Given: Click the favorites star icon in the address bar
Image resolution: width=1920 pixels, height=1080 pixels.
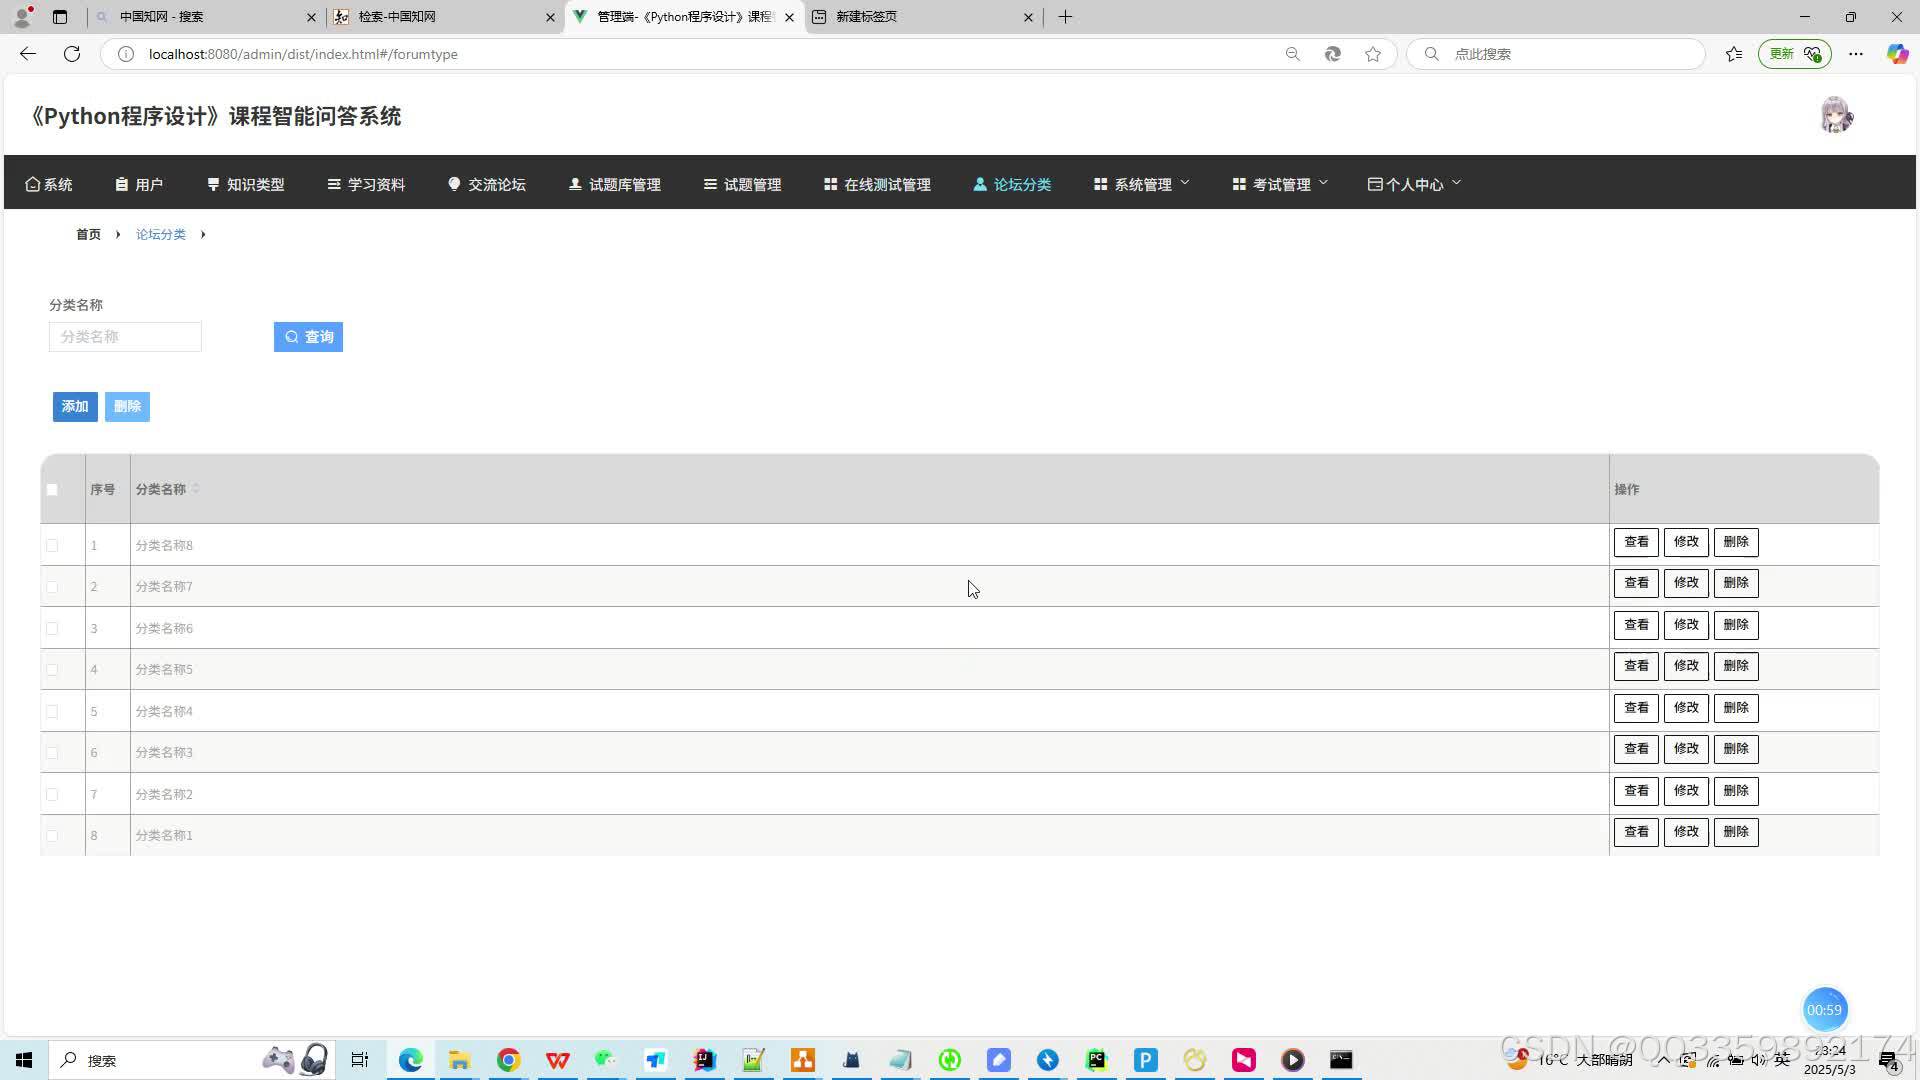Looking at the screenshot, I should (1373, 54).
